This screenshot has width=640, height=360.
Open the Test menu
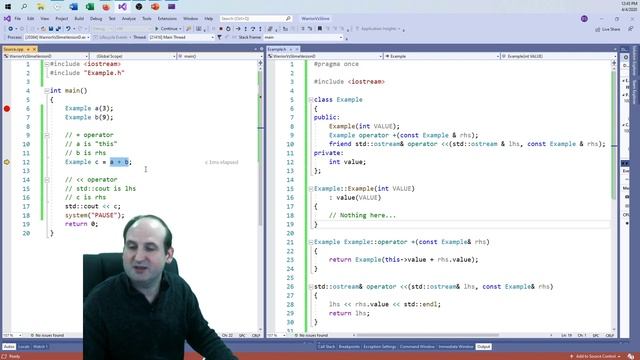[112, 18]
